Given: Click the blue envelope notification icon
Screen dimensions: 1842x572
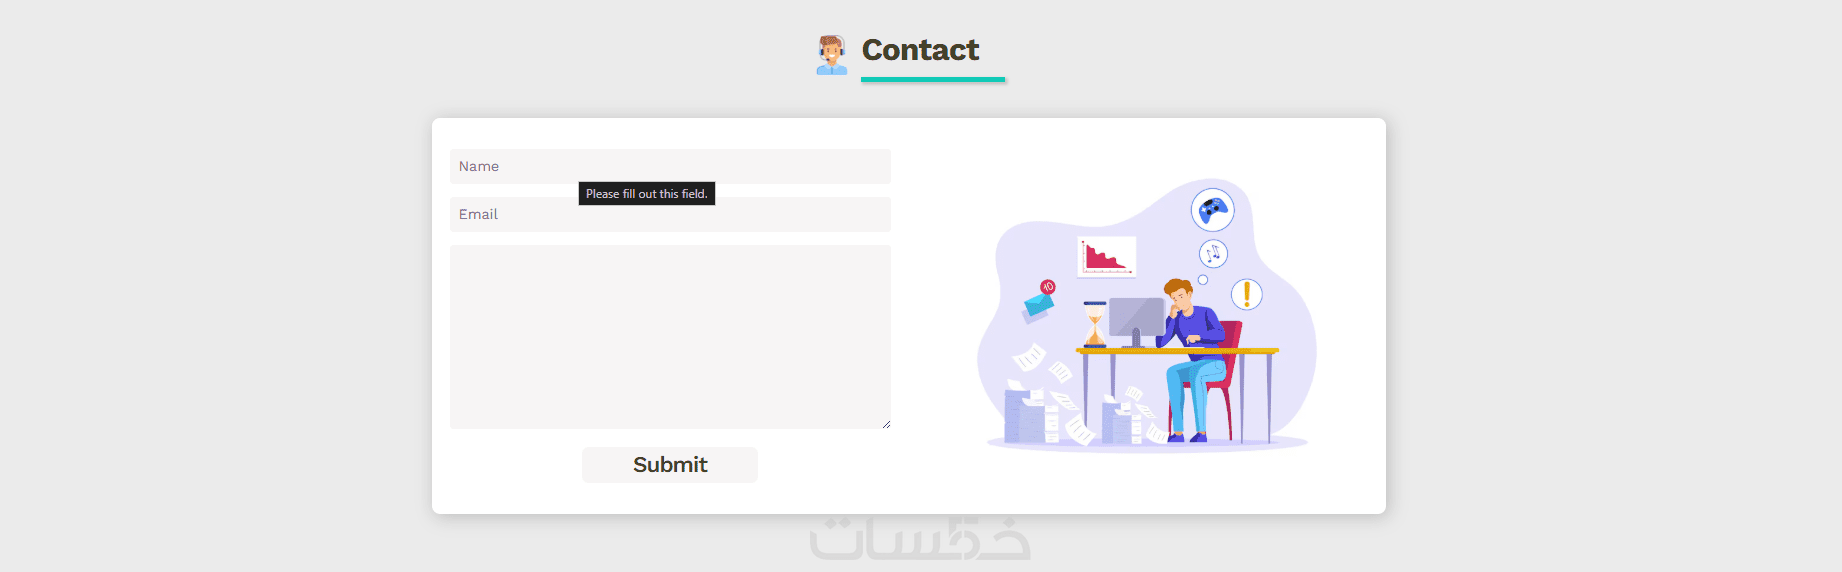Looking at the screenshot, I should click(x=1040, y=299).
